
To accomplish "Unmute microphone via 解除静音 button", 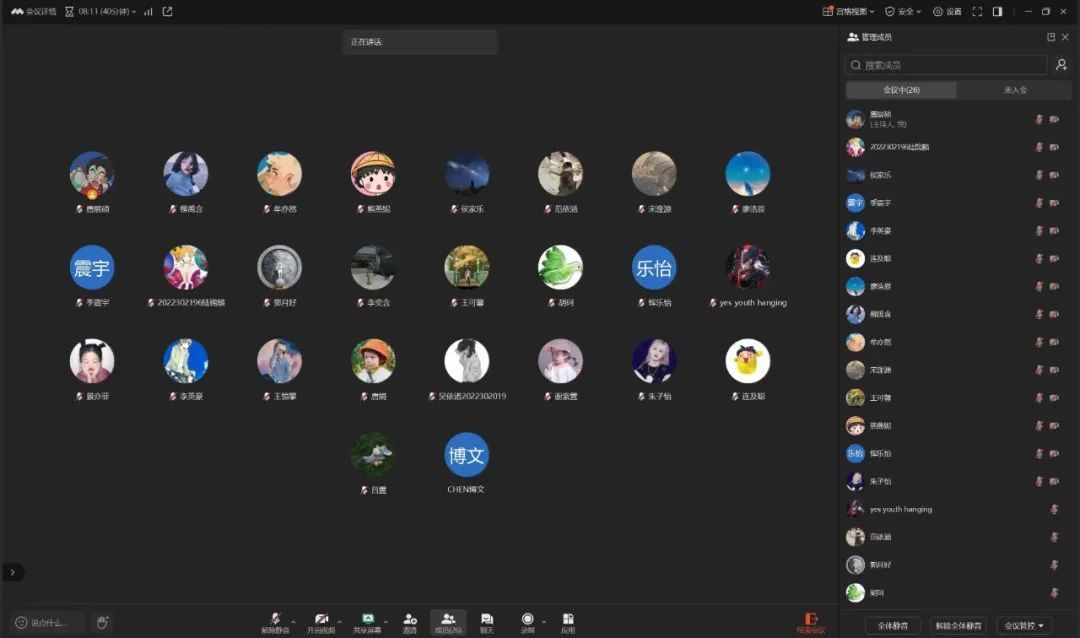I will (273, 620).
